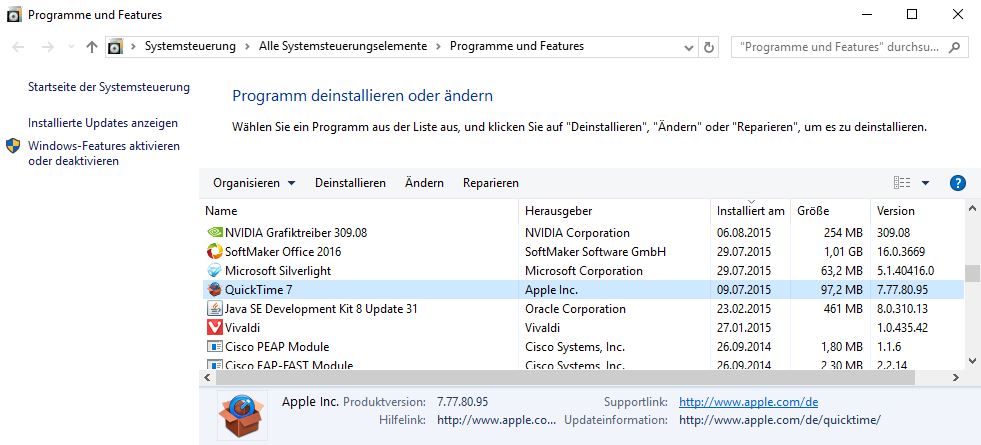
Task: Click Oracle Corporation publisher cell
Action: click(x=575, y=309)
